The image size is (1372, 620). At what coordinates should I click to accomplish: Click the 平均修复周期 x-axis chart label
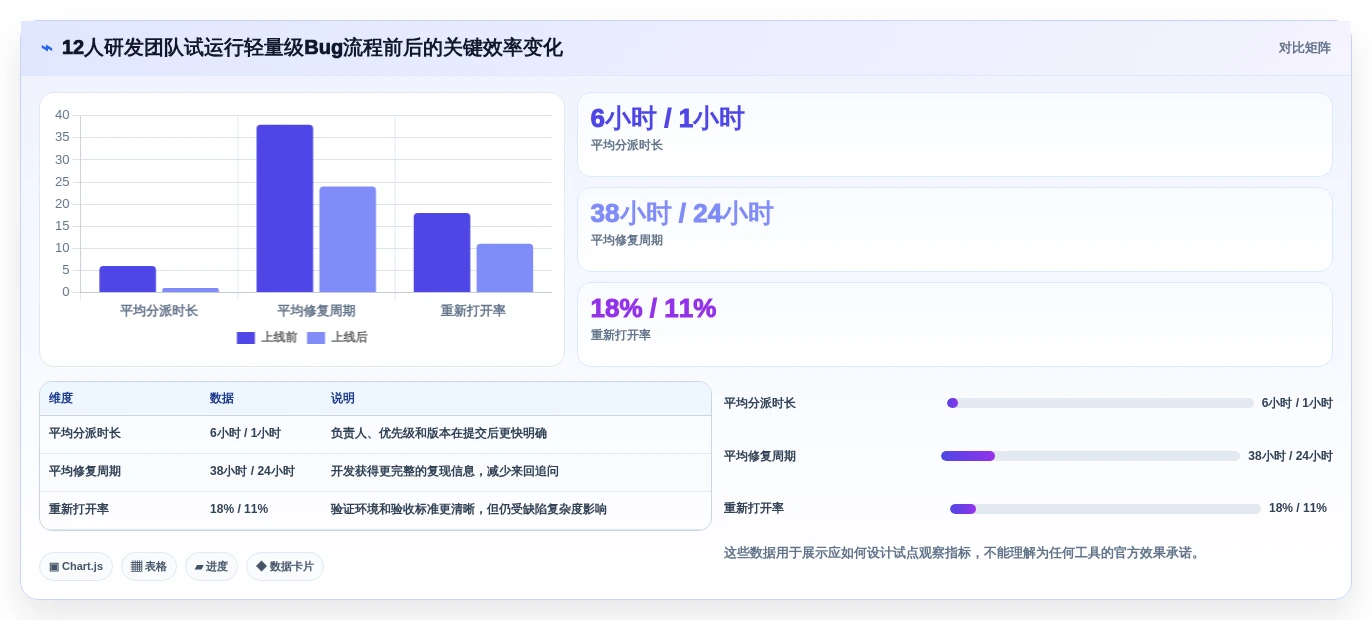(316, 311)
